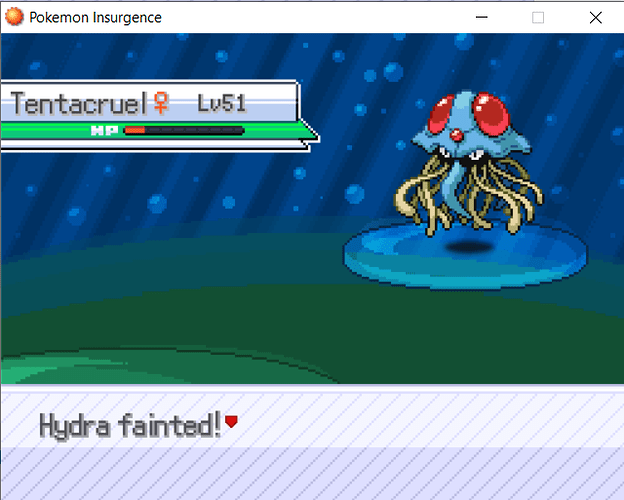Minimize the Pokemon Insurgence window

(482, 17)
